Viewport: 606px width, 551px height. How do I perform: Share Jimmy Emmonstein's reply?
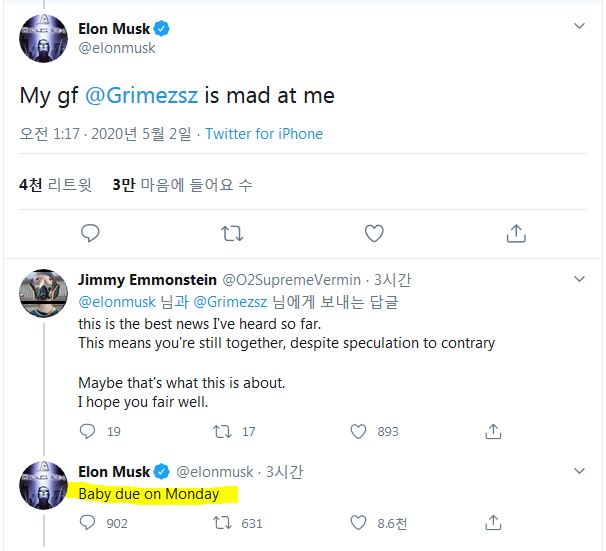click(493, 431)
